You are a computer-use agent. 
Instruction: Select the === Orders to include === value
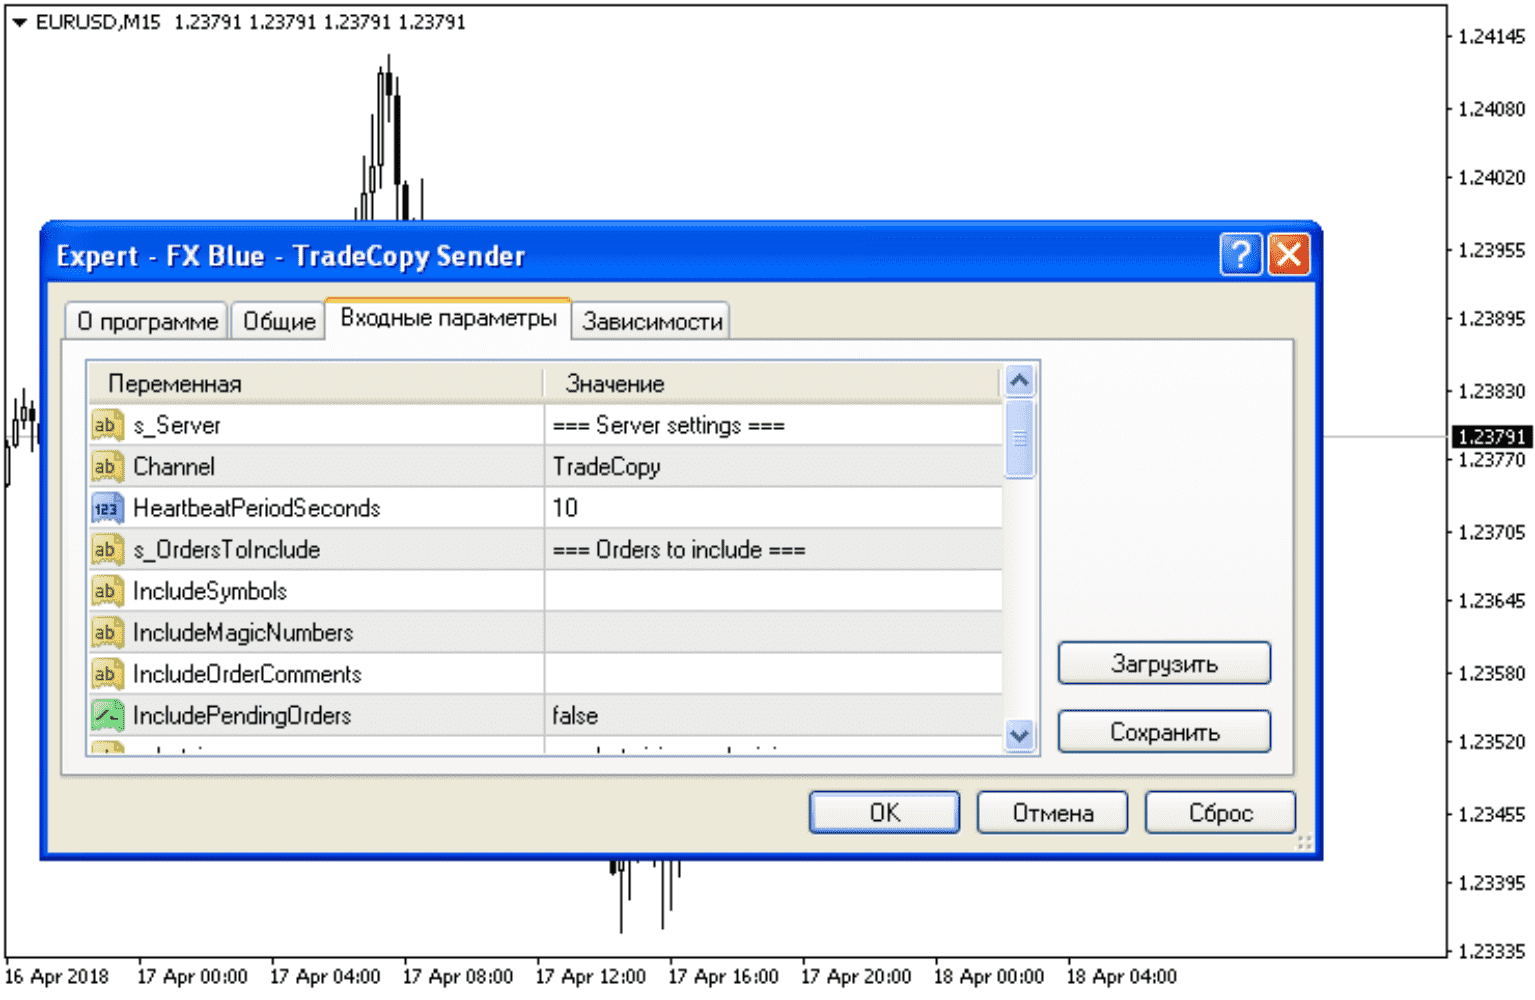point(679,549)
